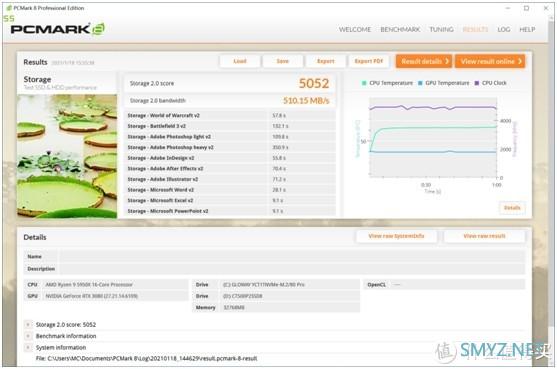557x369 pixels.
Task: Switch to the Benchmark tab
Action: [x=400, y=29]
